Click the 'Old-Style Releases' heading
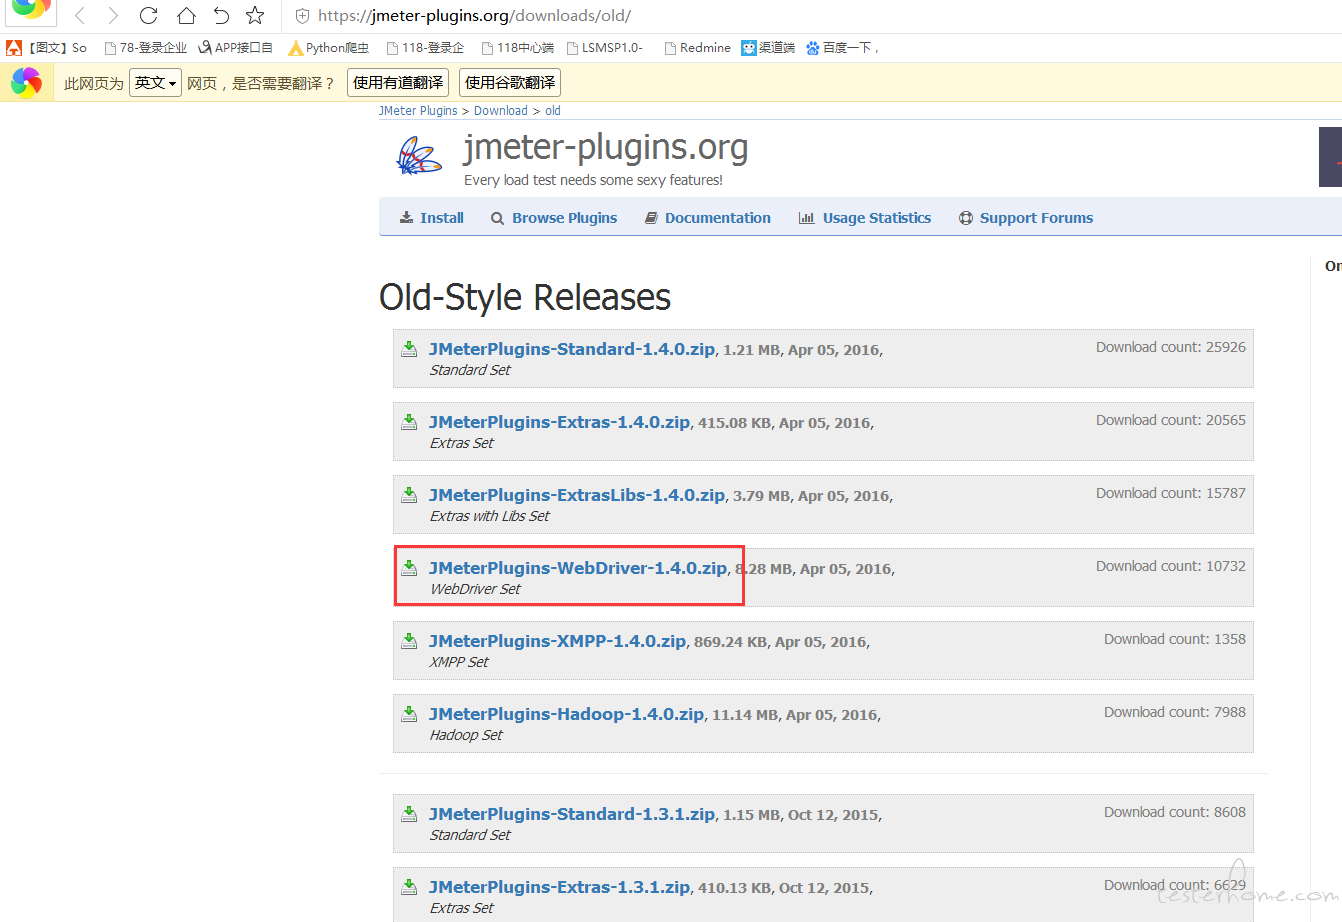The height and width of the screenshot is (922, 1342). [x=525, y=297]
